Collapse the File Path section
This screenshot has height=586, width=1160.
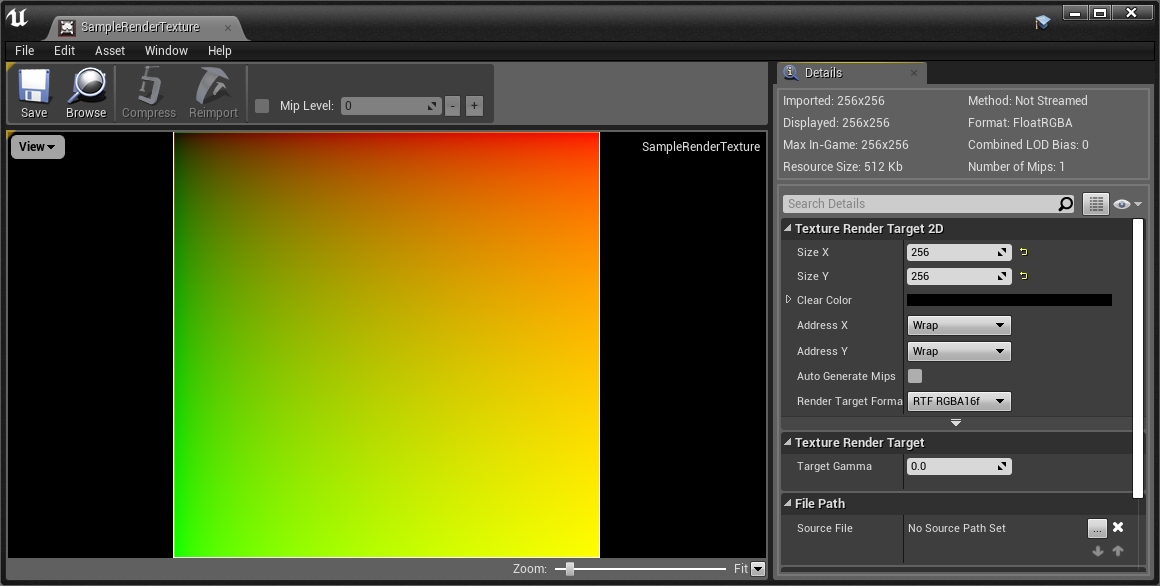tap(788, 503)
